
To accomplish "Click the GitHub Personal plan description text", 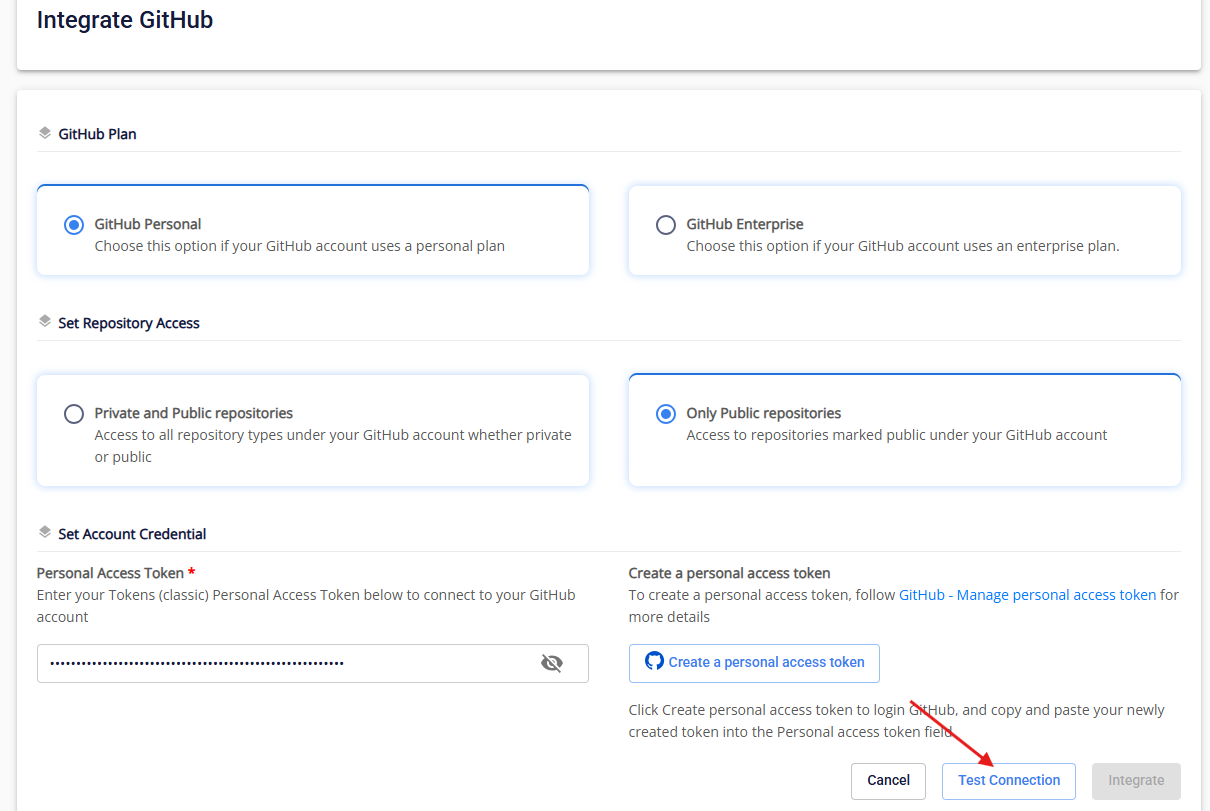I will (299, 246).
